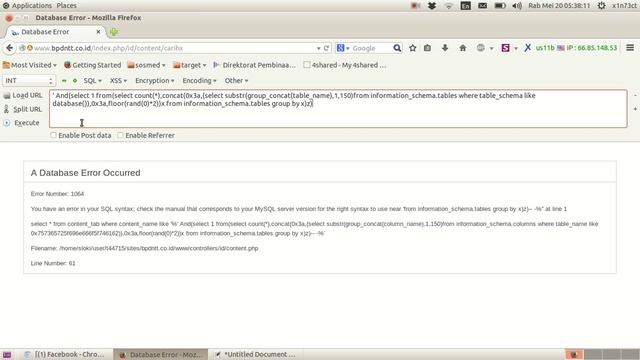Click the Filename path line text

[x=144, y=248]
